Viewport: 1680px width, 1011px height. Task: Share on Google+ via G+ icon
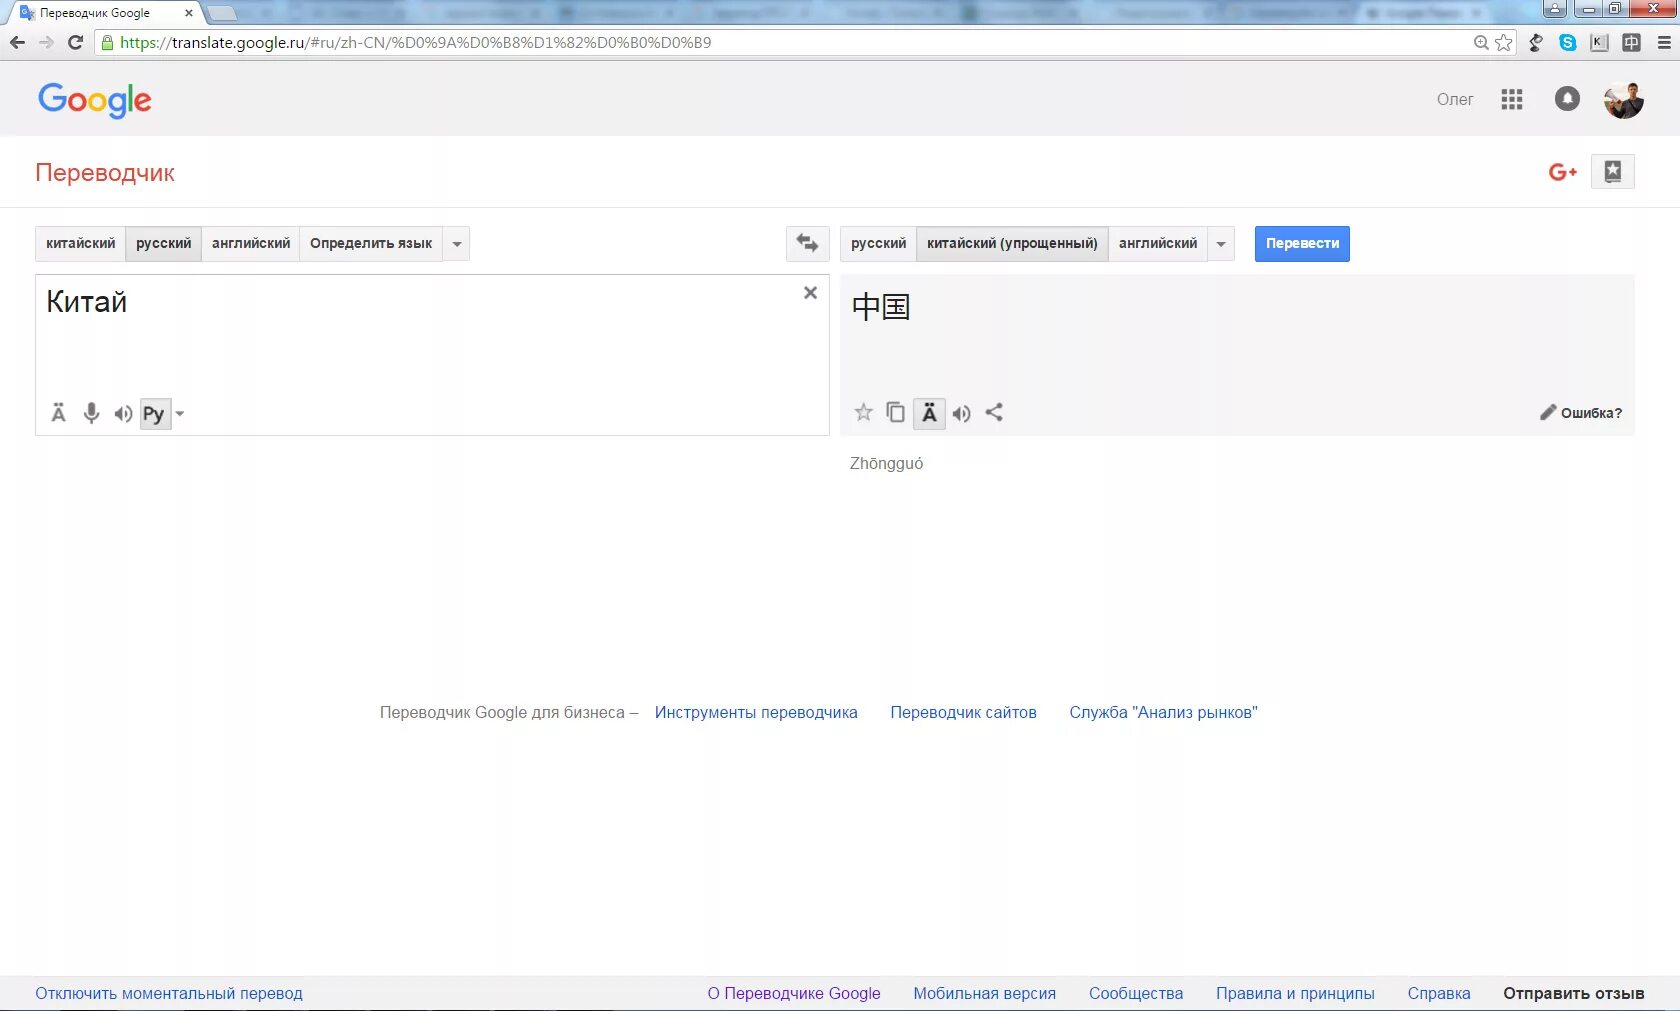click(x=1563, y=172)
